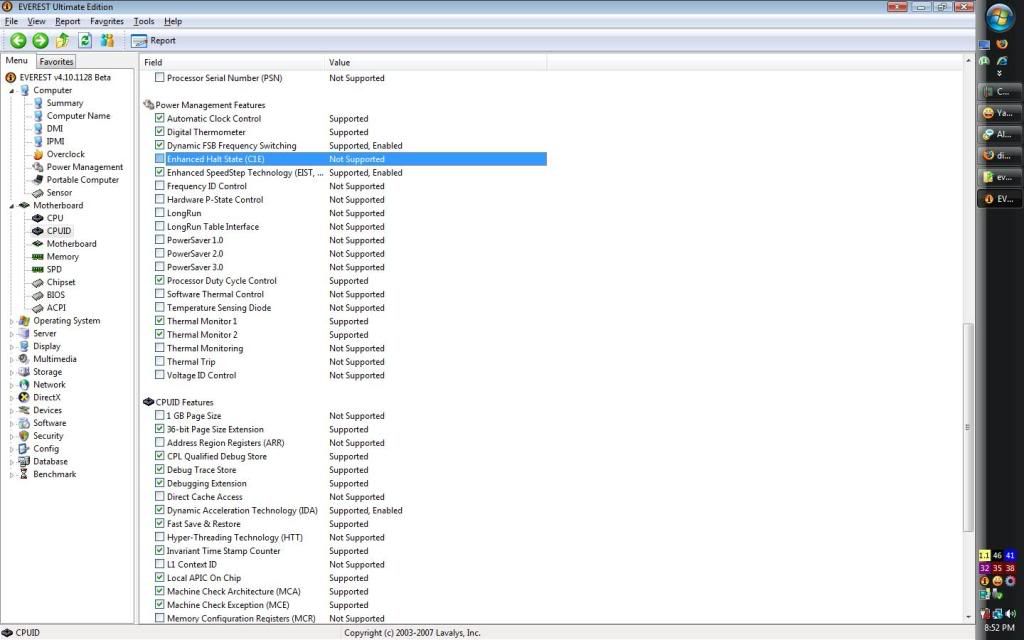
Task: Open the EV... EVEREST taskbar button
Action: point(999,199)
